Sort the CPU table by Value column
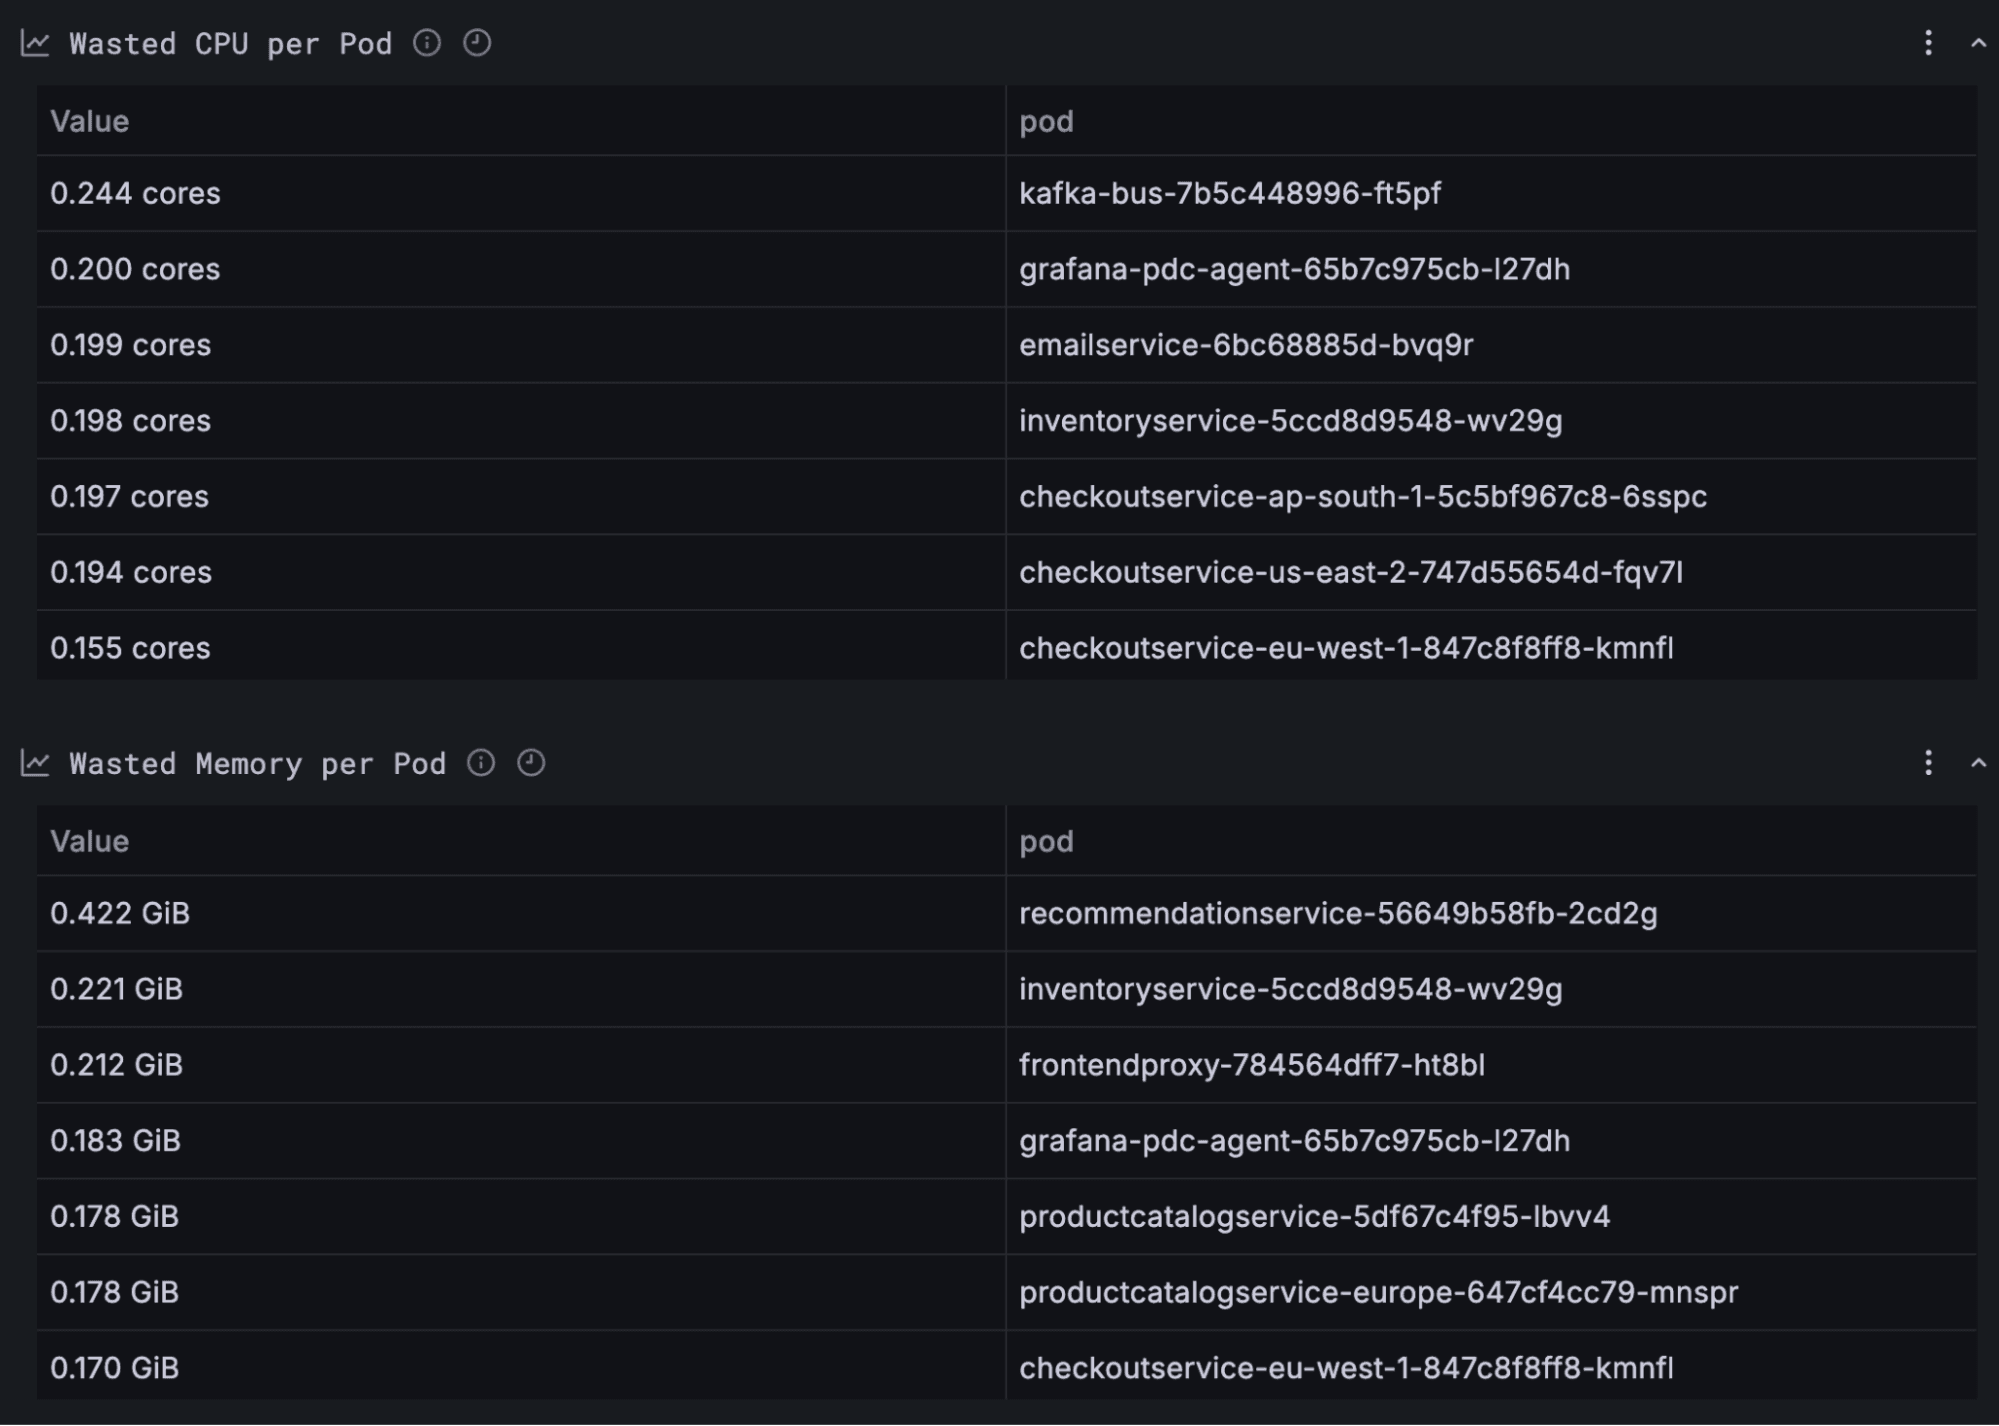1999x1426 pixels. pos(90,120)
